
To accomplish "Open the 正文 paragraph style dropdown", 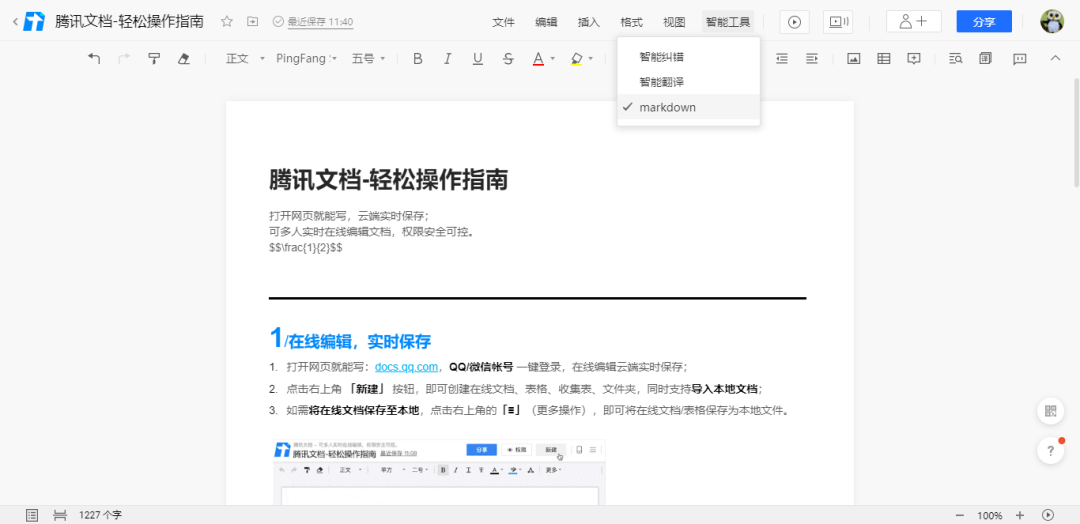I will [245, 59].
